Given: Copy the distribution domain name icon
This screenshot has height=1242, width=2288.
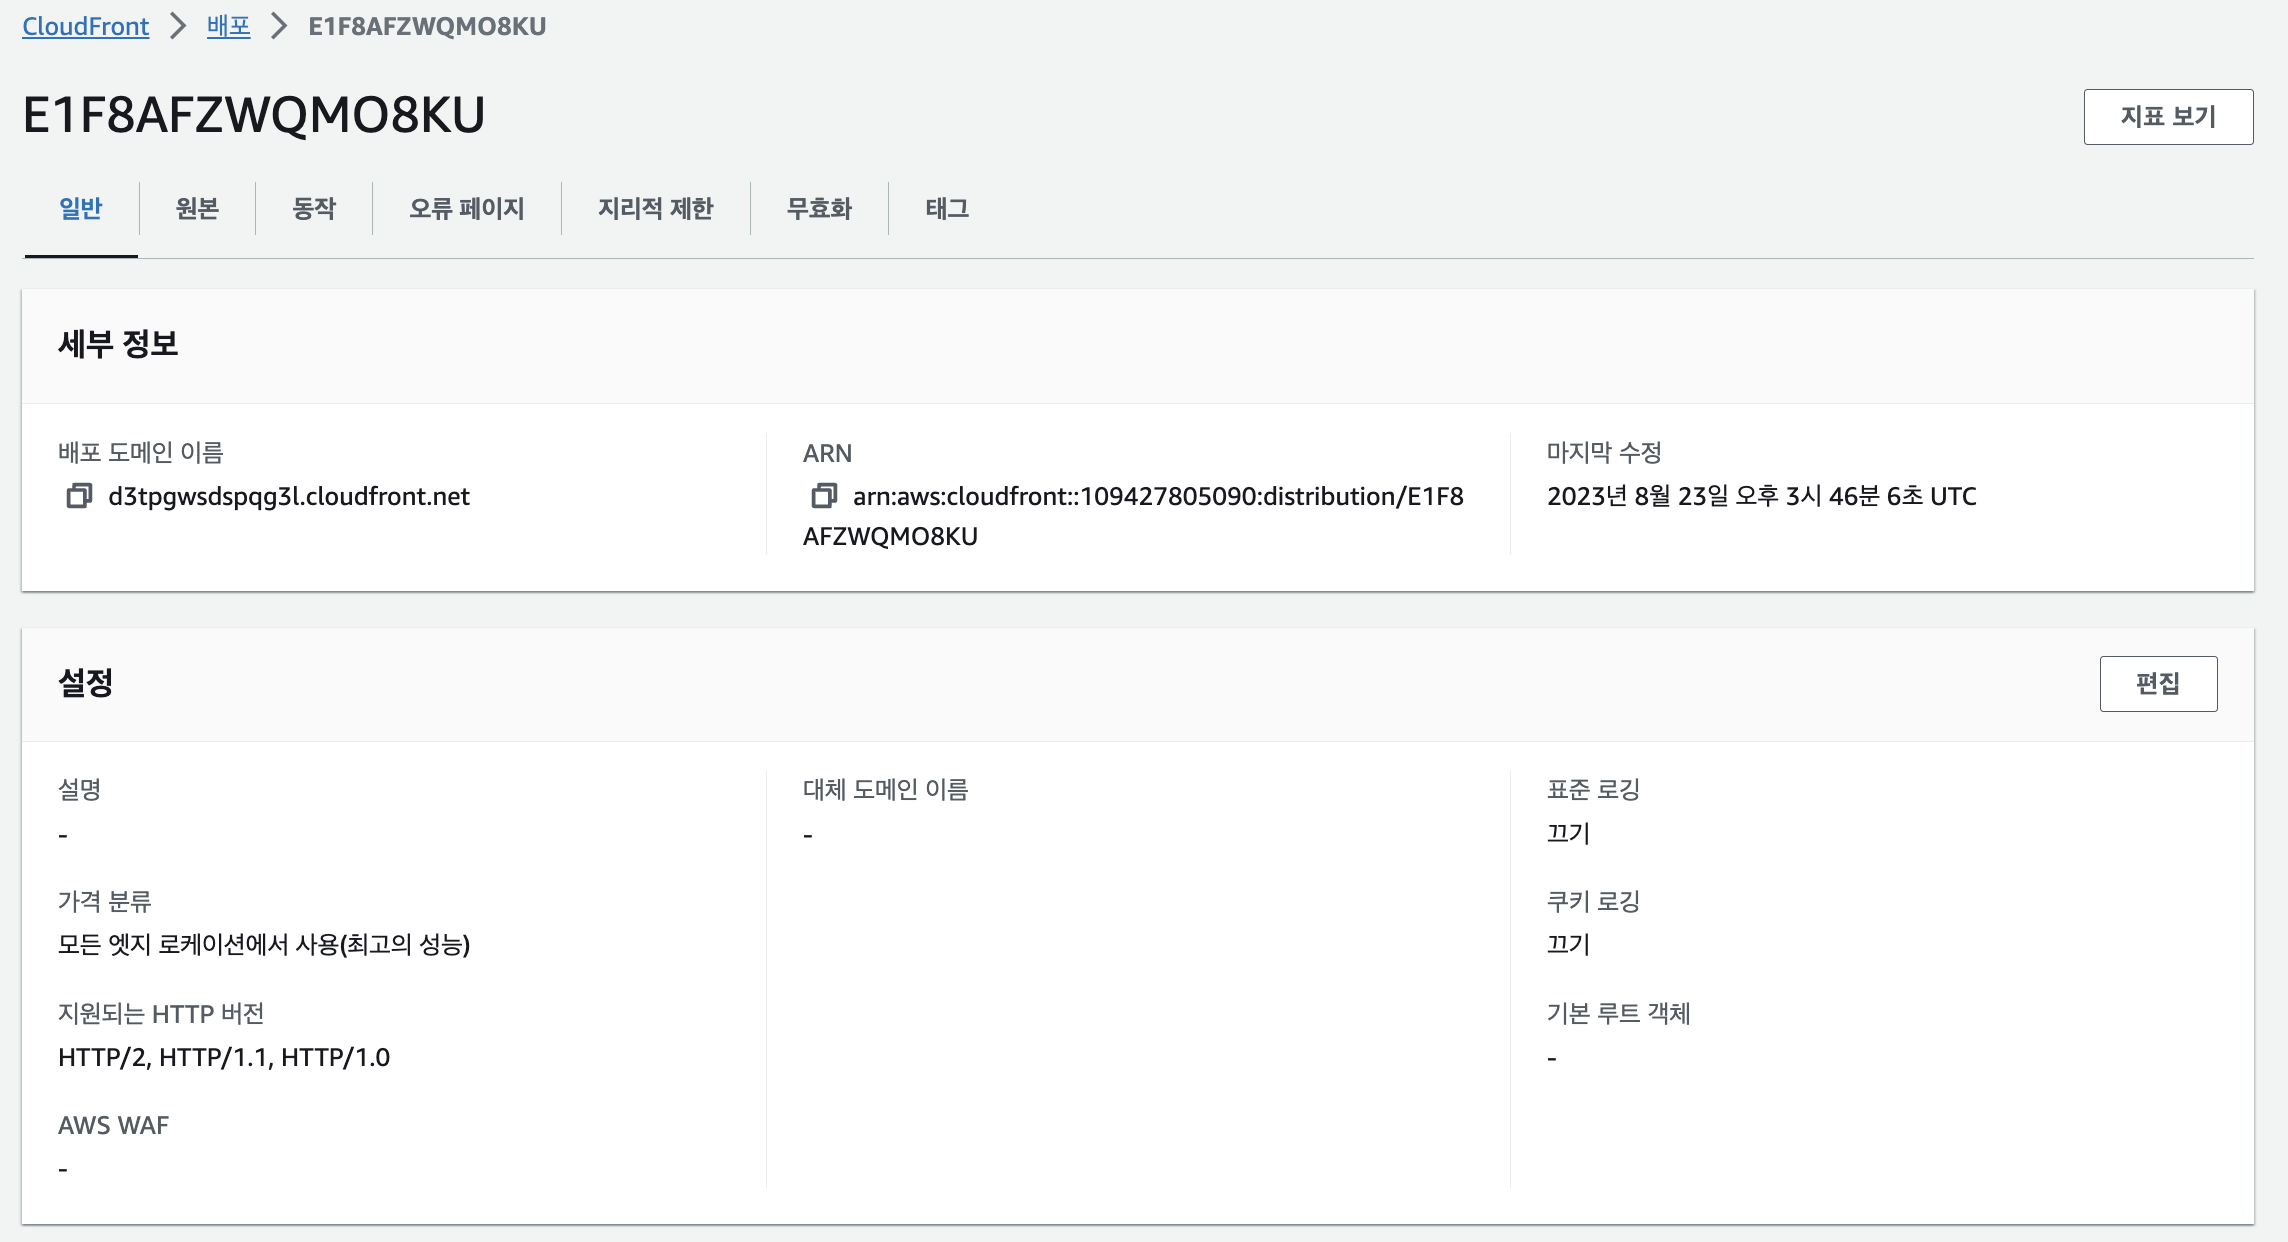Looking at the screenshot, I should pyautogui.click(x=79, y=496).
